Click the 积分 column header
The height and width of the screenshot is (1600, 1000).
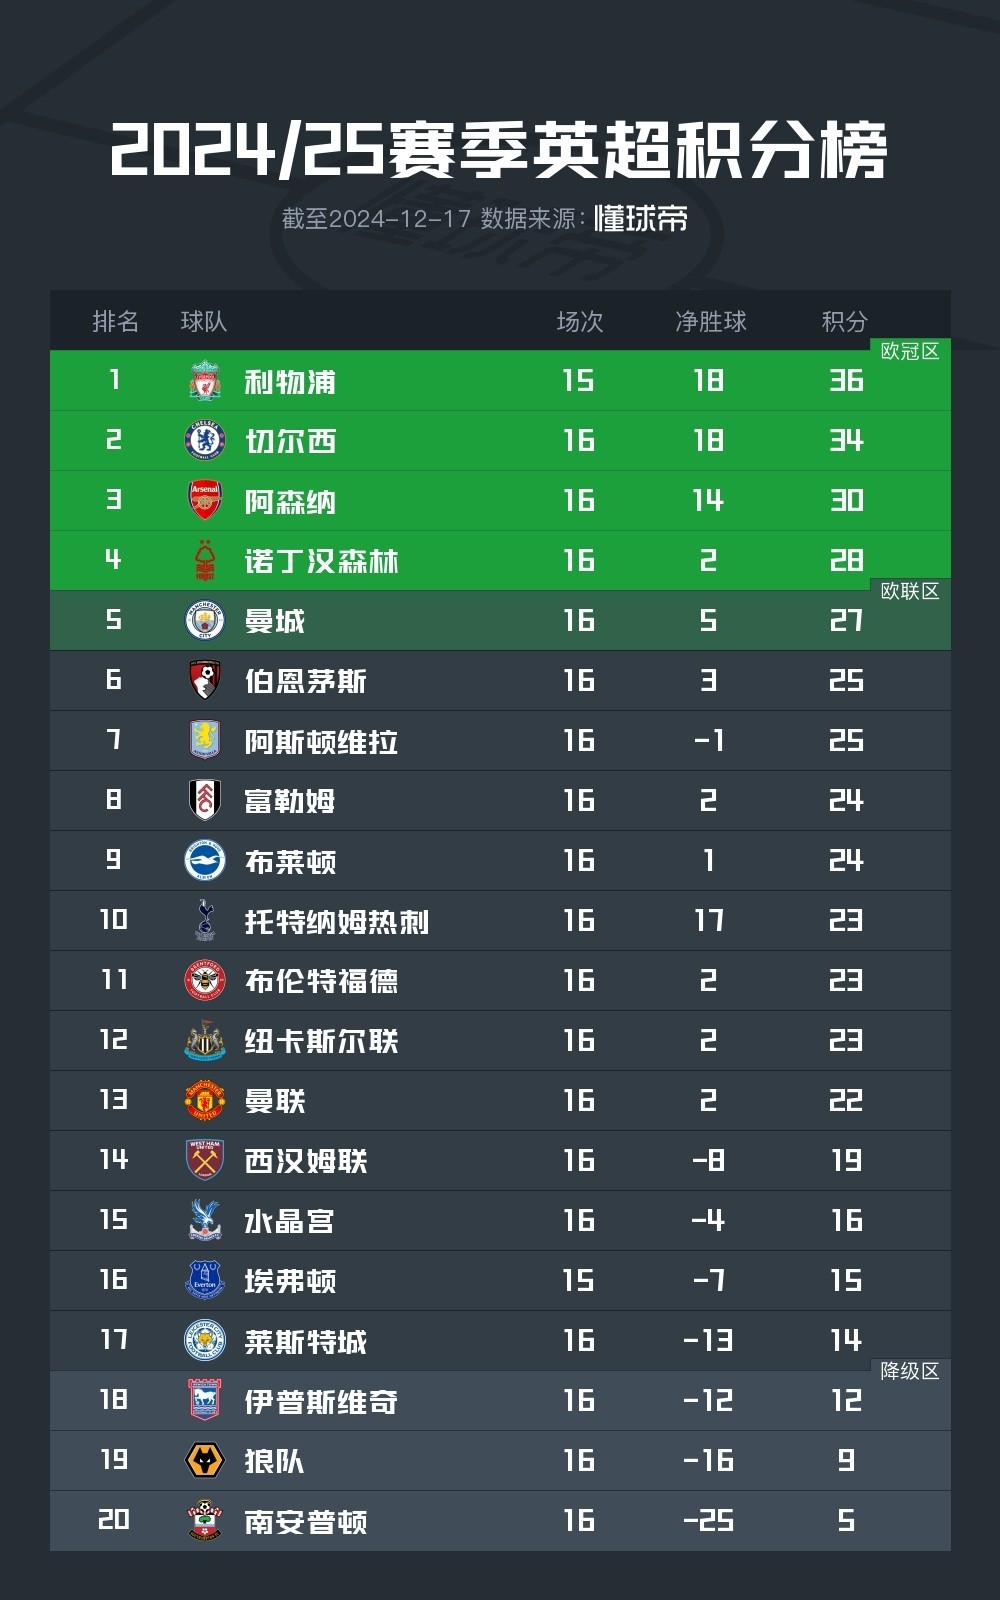[x=844, y=321]
